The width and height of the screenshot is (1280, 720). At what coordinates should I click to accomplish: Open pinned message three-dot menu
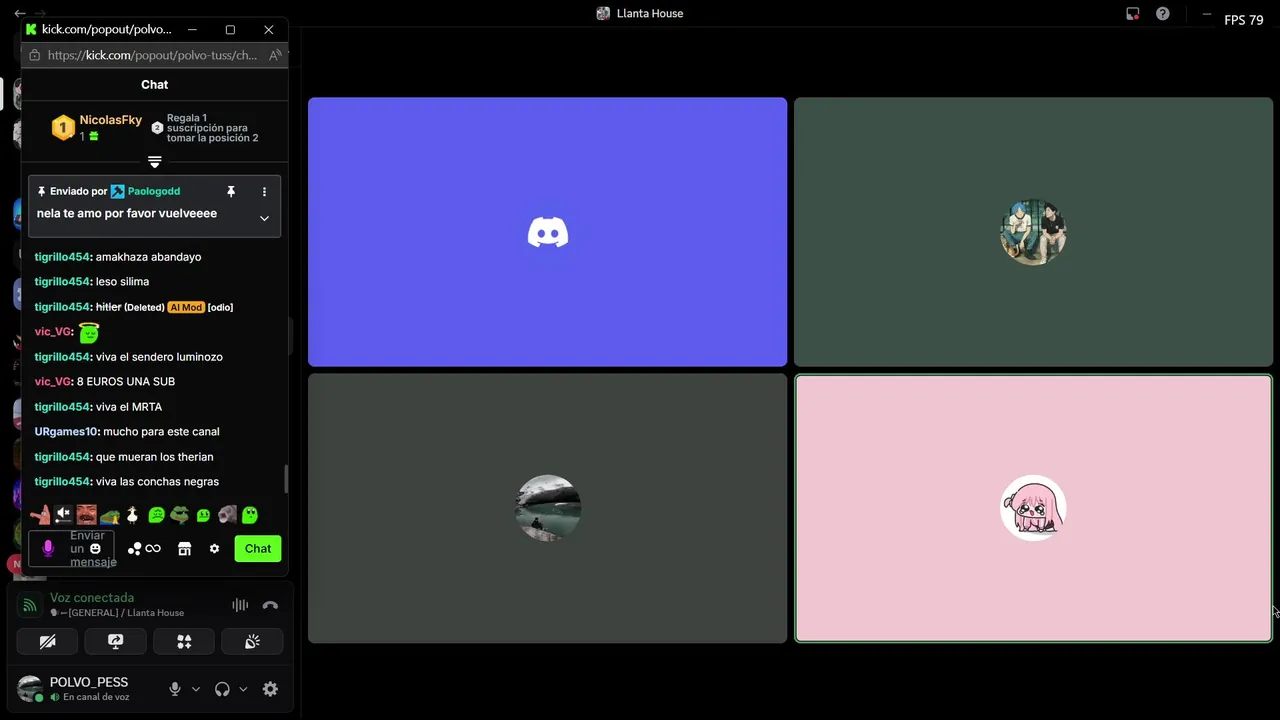tap(264, 191)
